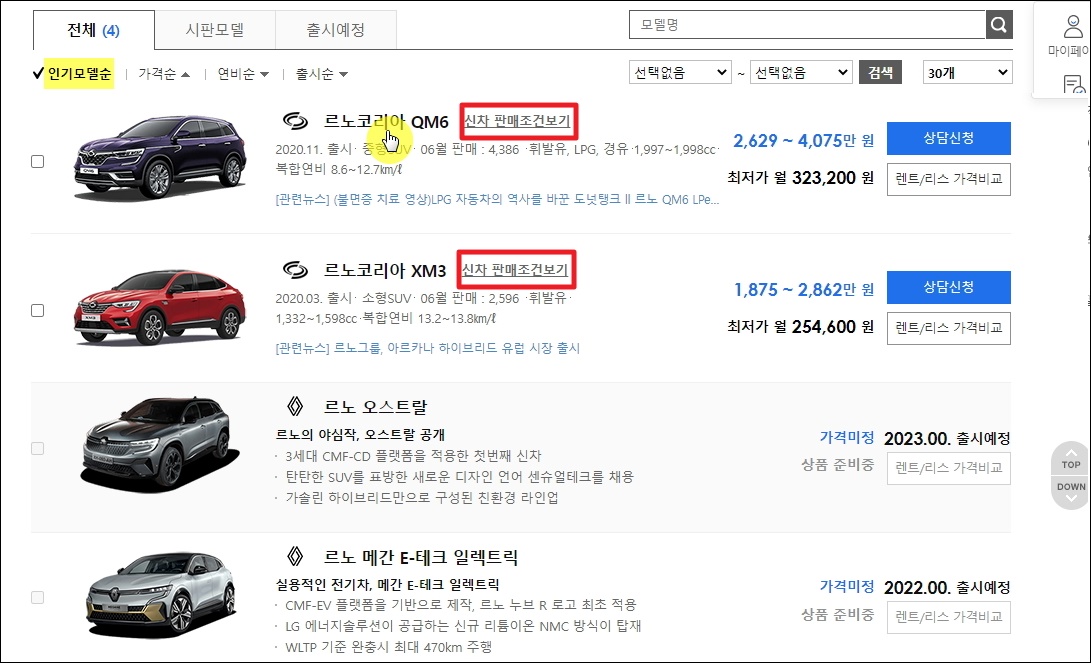This screenshot has height=663, width=1091.
Task: Tick the checkbox for 르노코리아 QM6
Action: tap(38, 161)
